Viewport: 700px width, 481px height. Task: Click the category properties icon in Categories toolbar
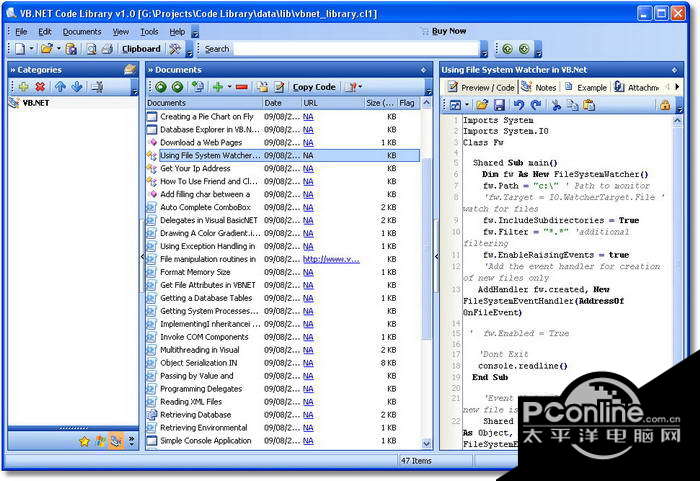pyautogui.click(x=97, y=87)
